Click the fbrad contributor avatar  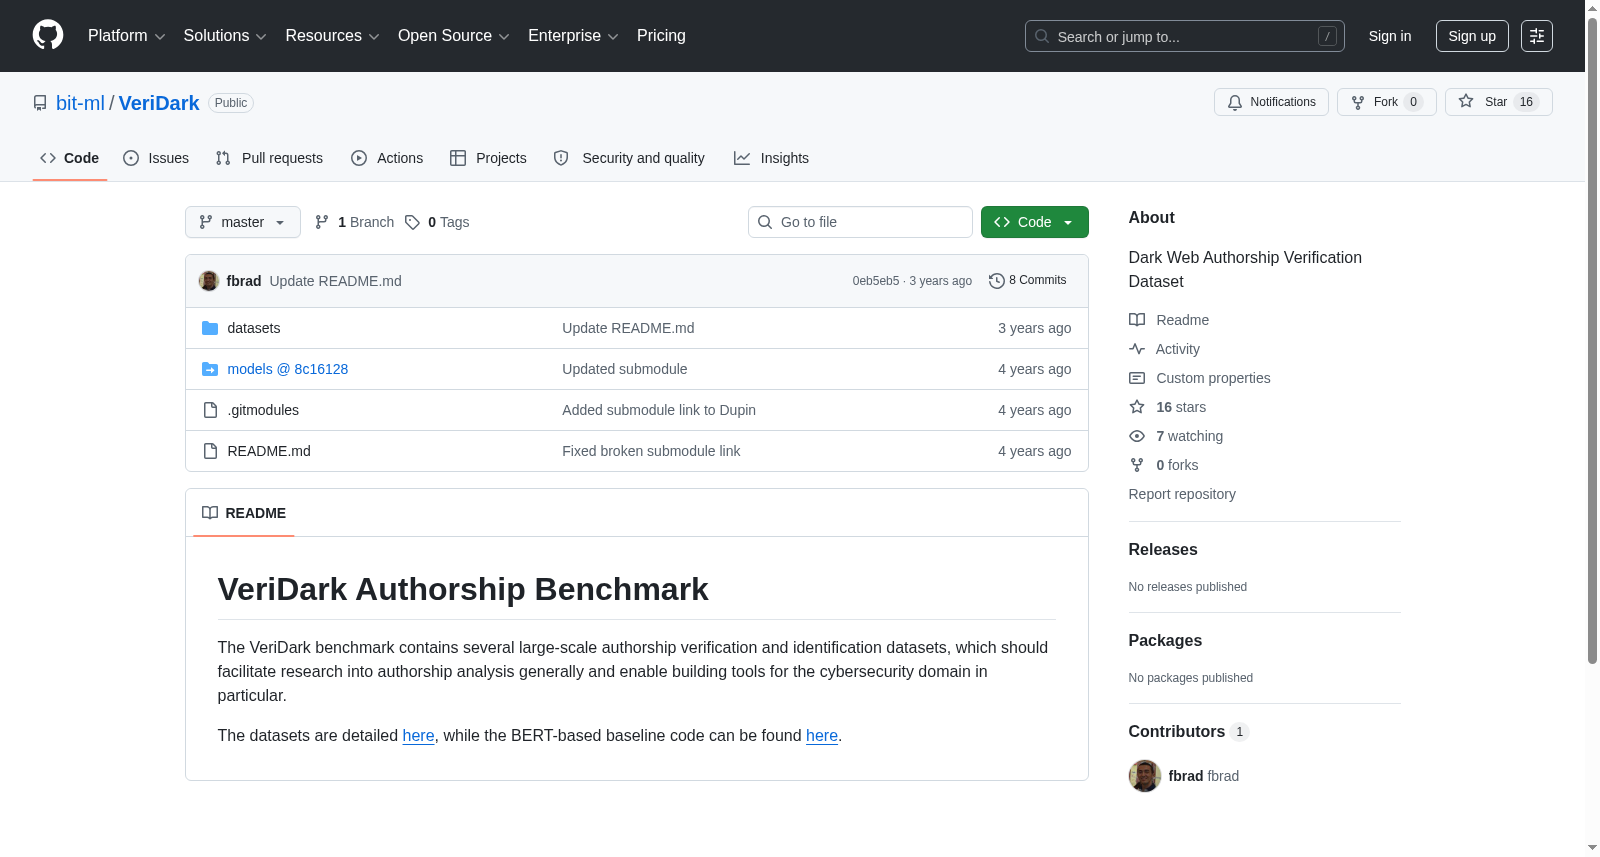(1145, 776)
